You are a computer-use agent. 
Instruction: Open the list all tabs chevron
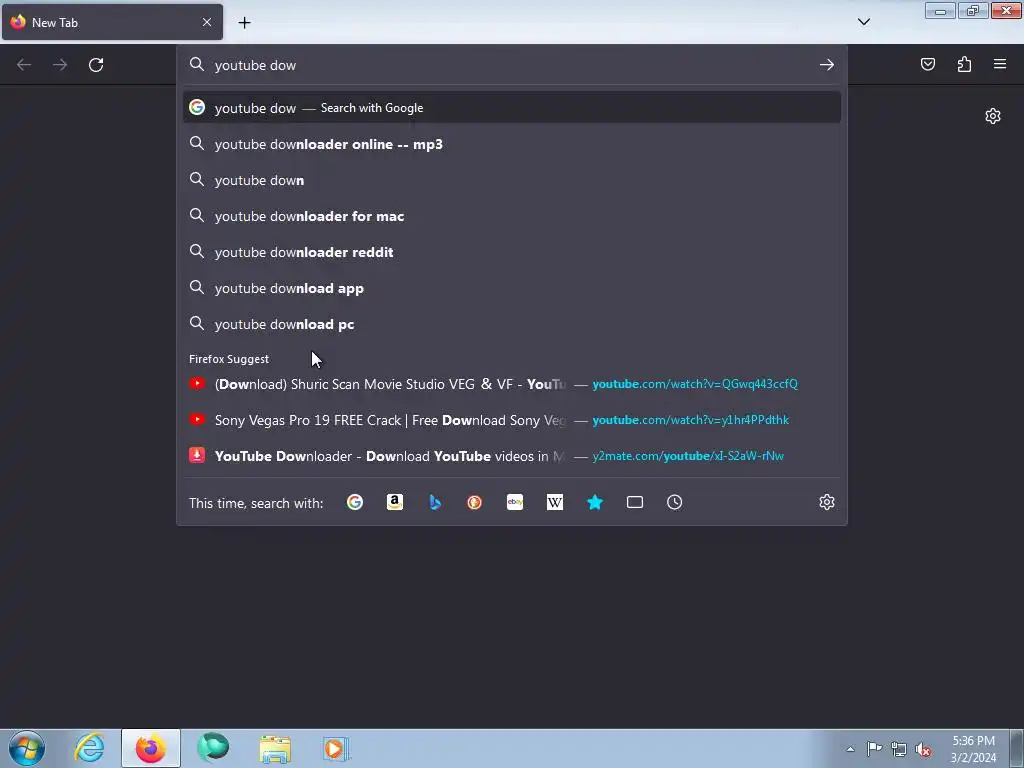coord(864,22)
